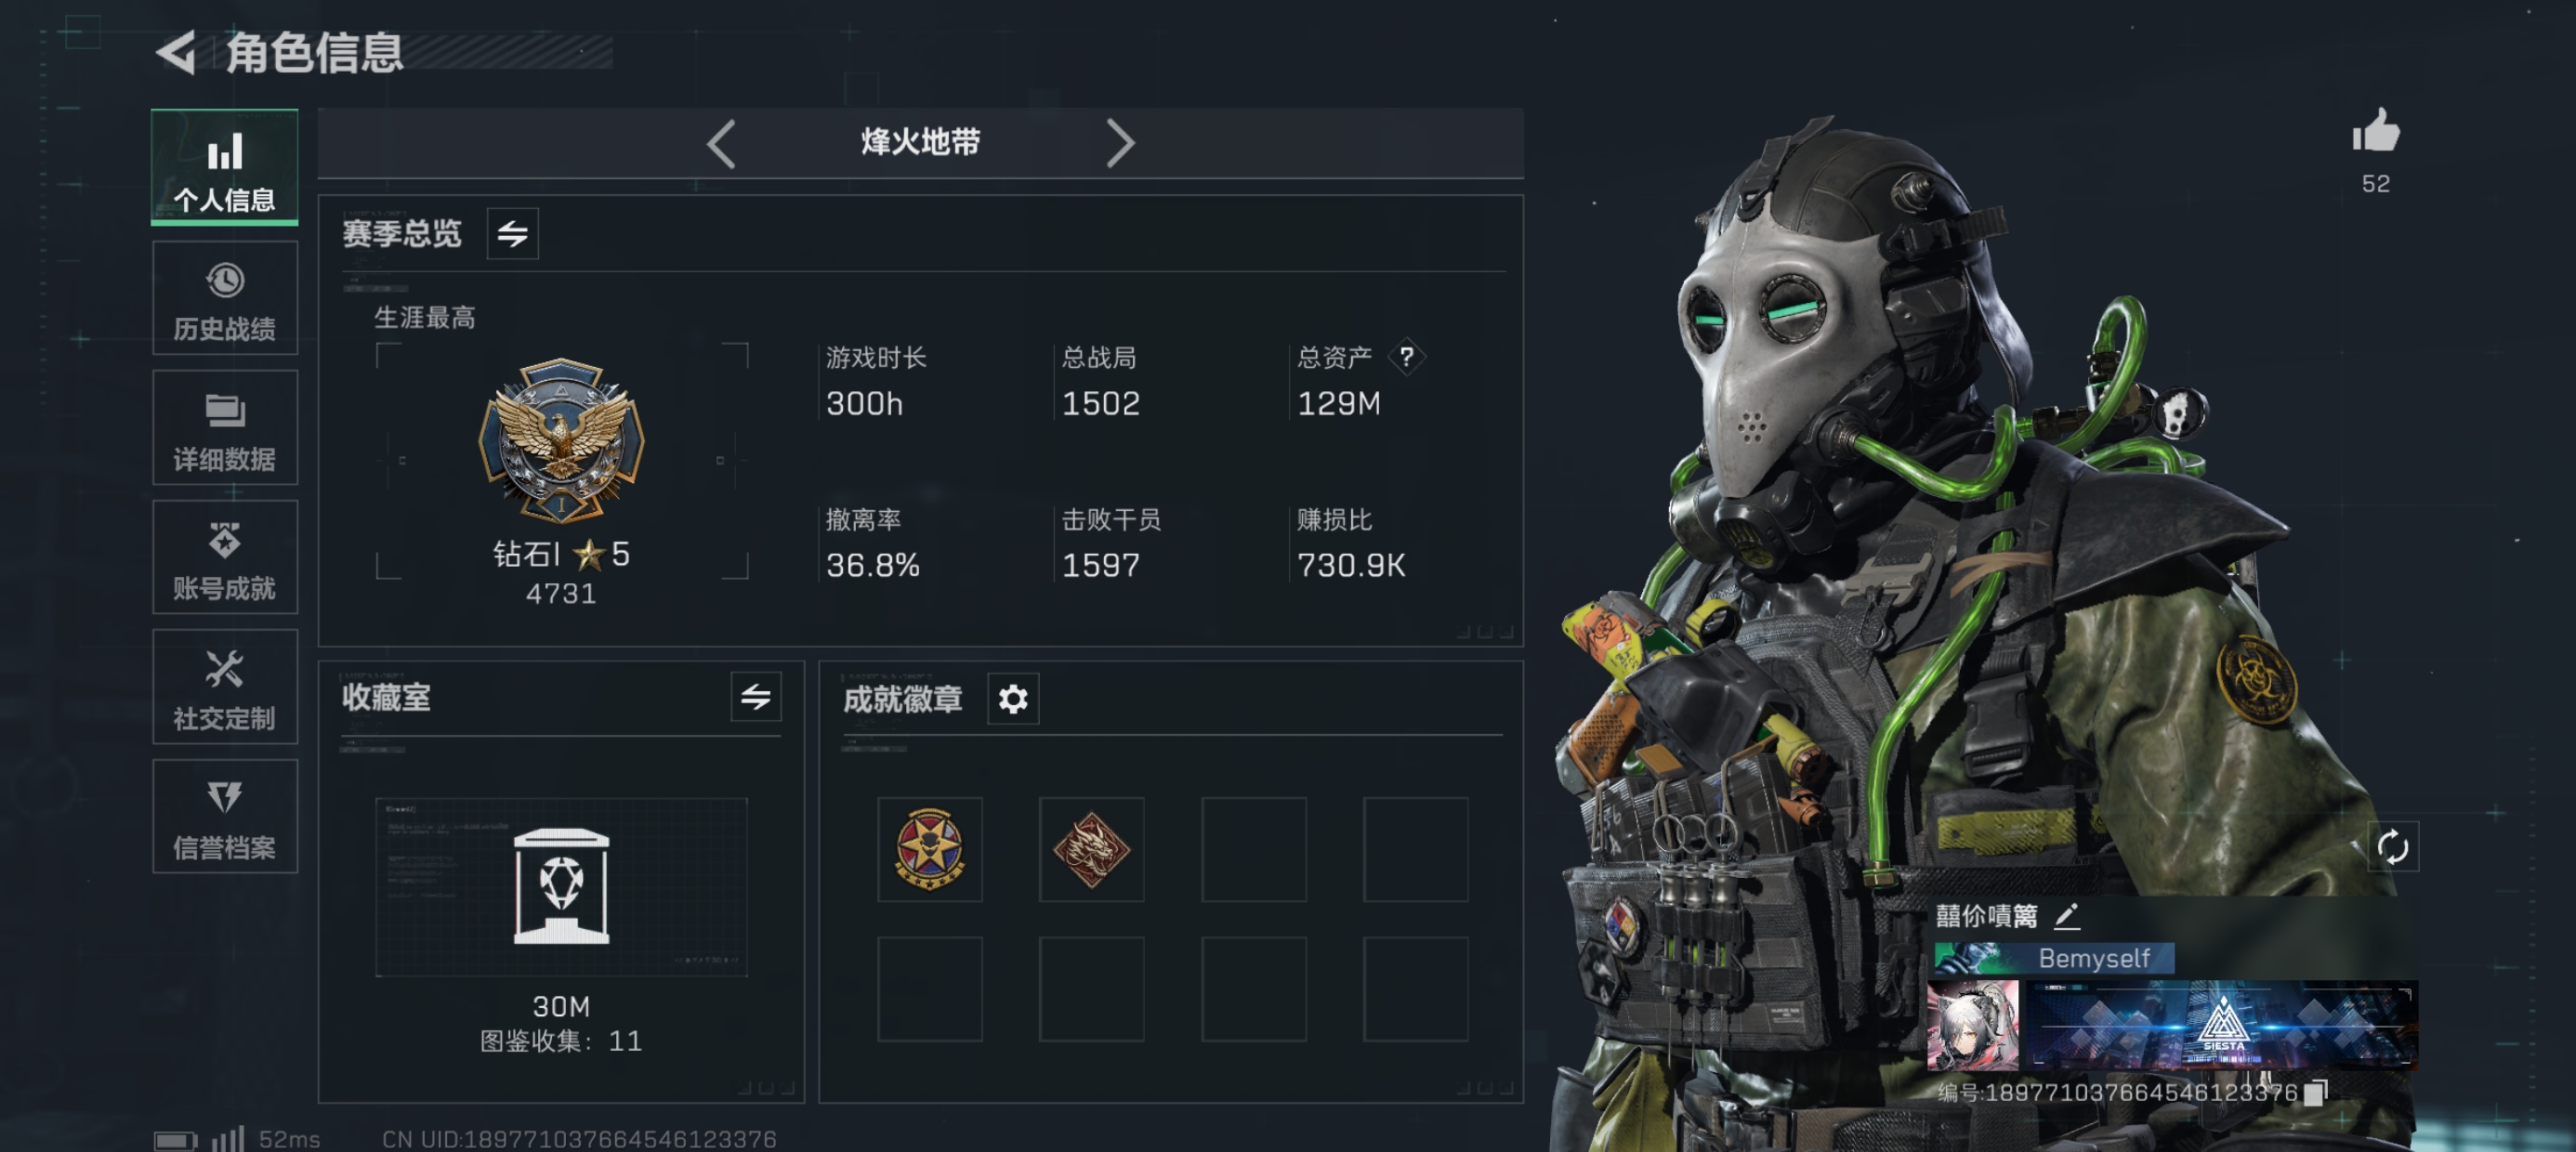Viewport: 2576px width, 1152px height.
Task: Open the 成就徽章 gear settings
Action: [1013, 698]
